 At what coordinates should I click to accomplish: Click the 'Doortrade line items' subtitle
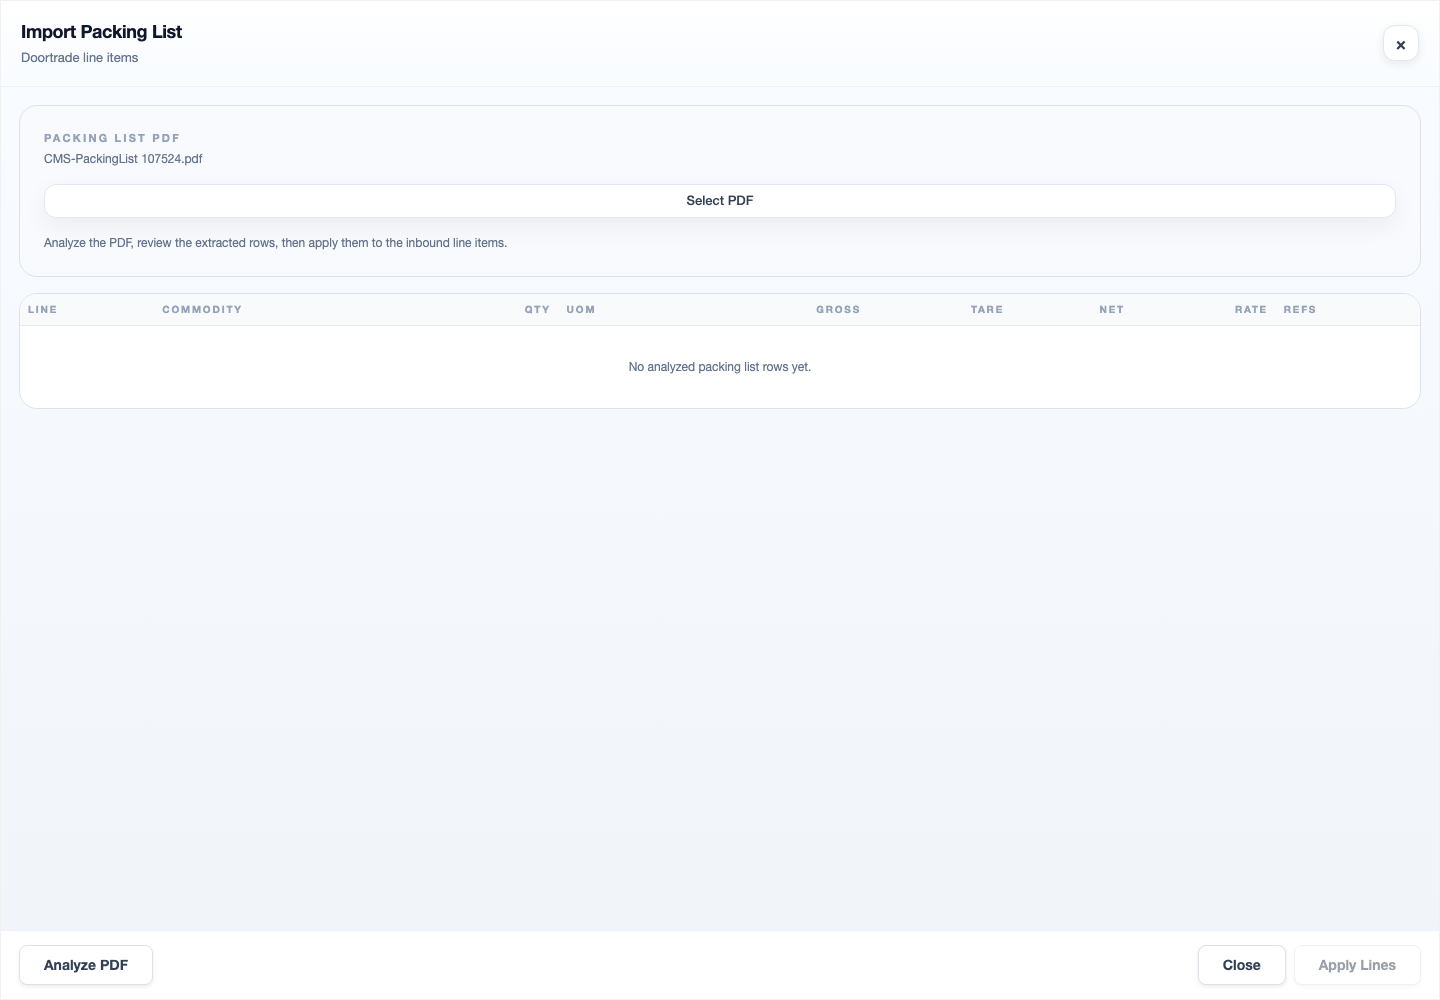click(80, 58)
